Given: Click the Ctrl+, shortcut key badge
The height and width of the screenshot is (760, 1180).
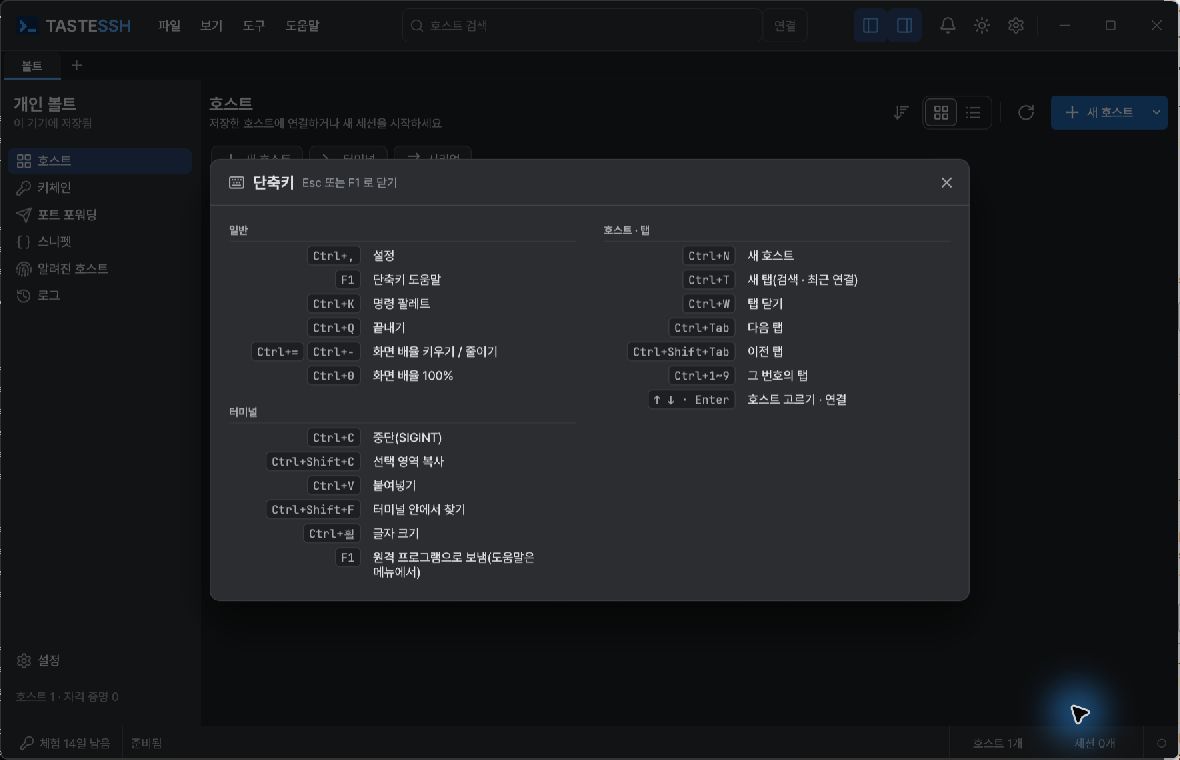Looking at the screenshot, I should [333, 256].
